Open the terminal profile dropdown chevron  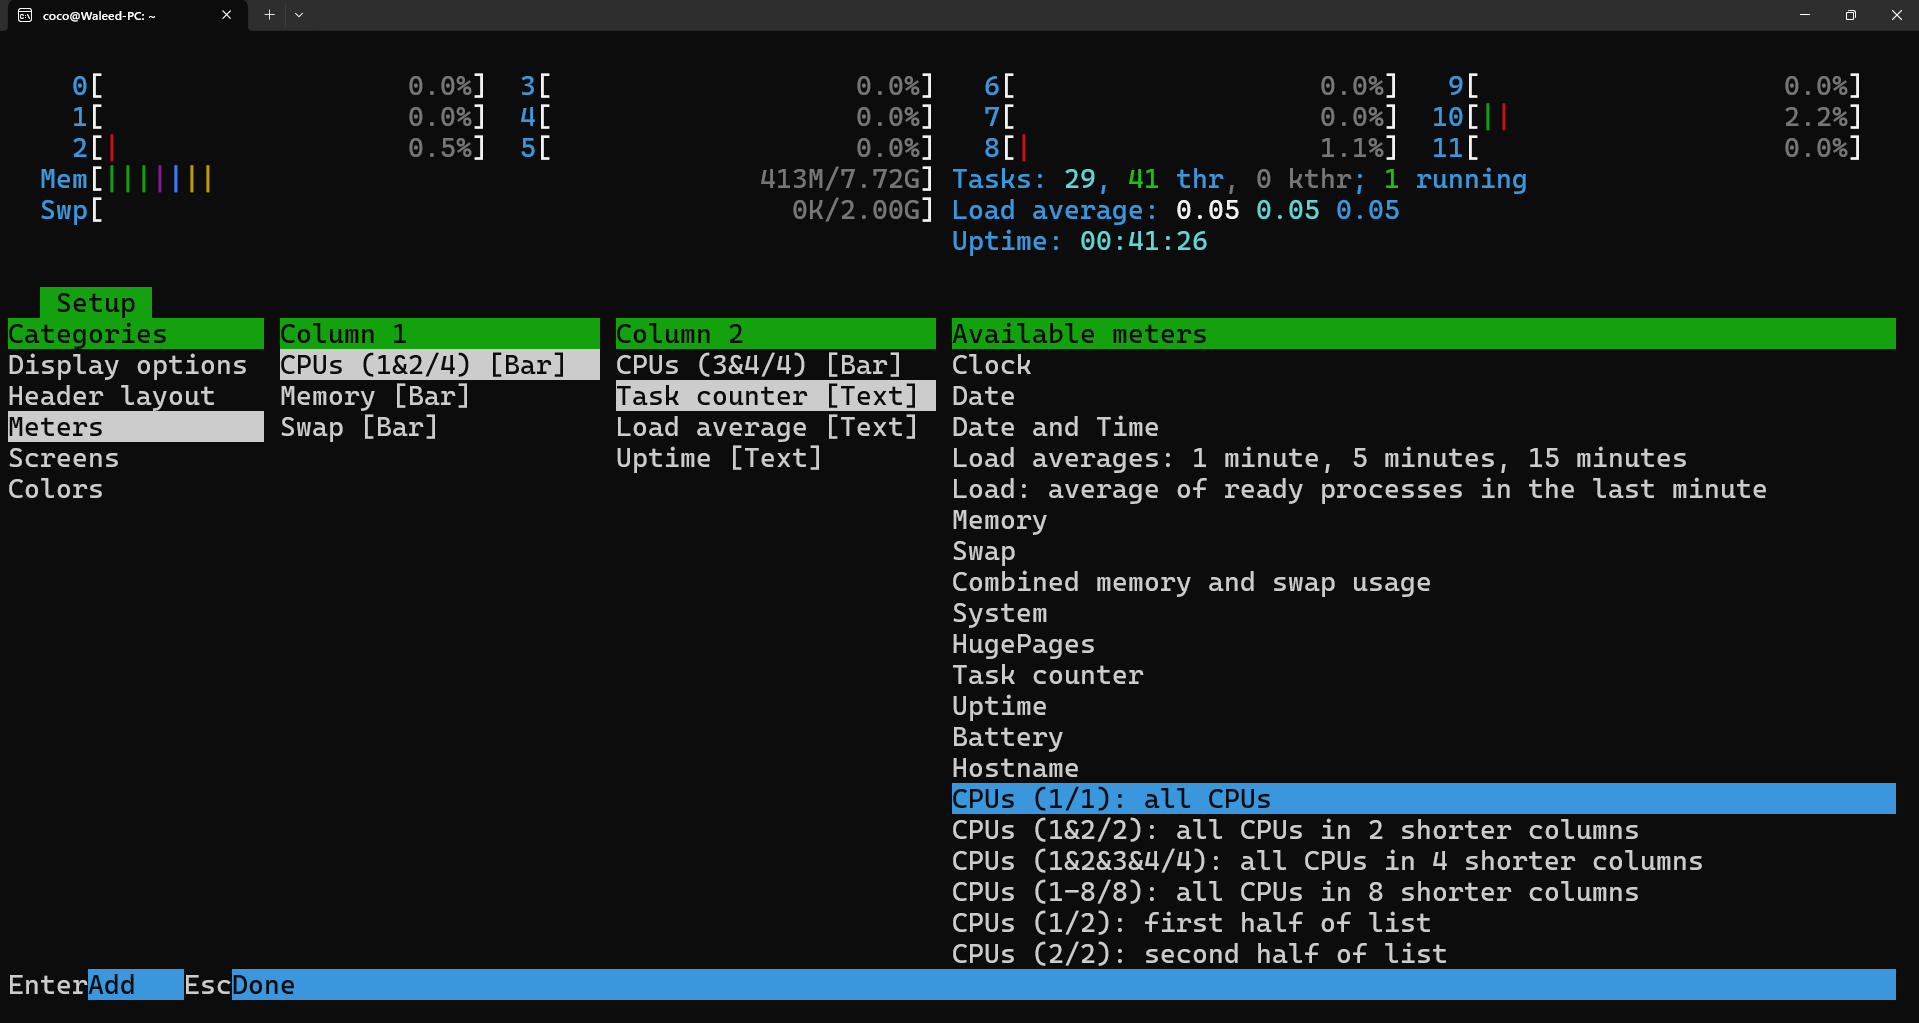tap(298, 15)
